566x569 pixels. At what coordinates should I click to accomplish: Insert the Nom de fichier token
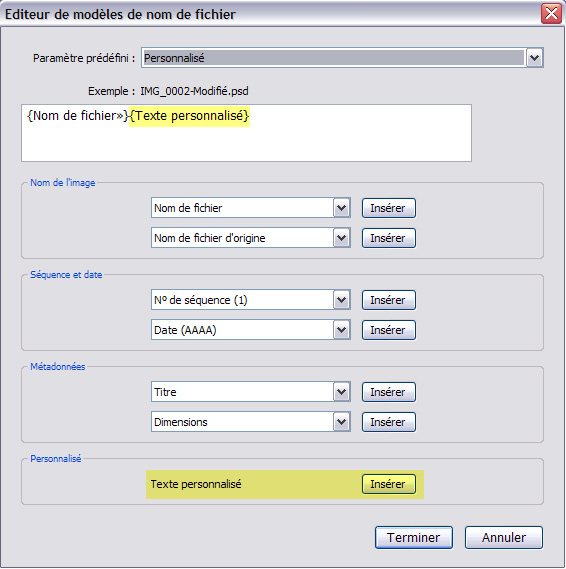389,208
